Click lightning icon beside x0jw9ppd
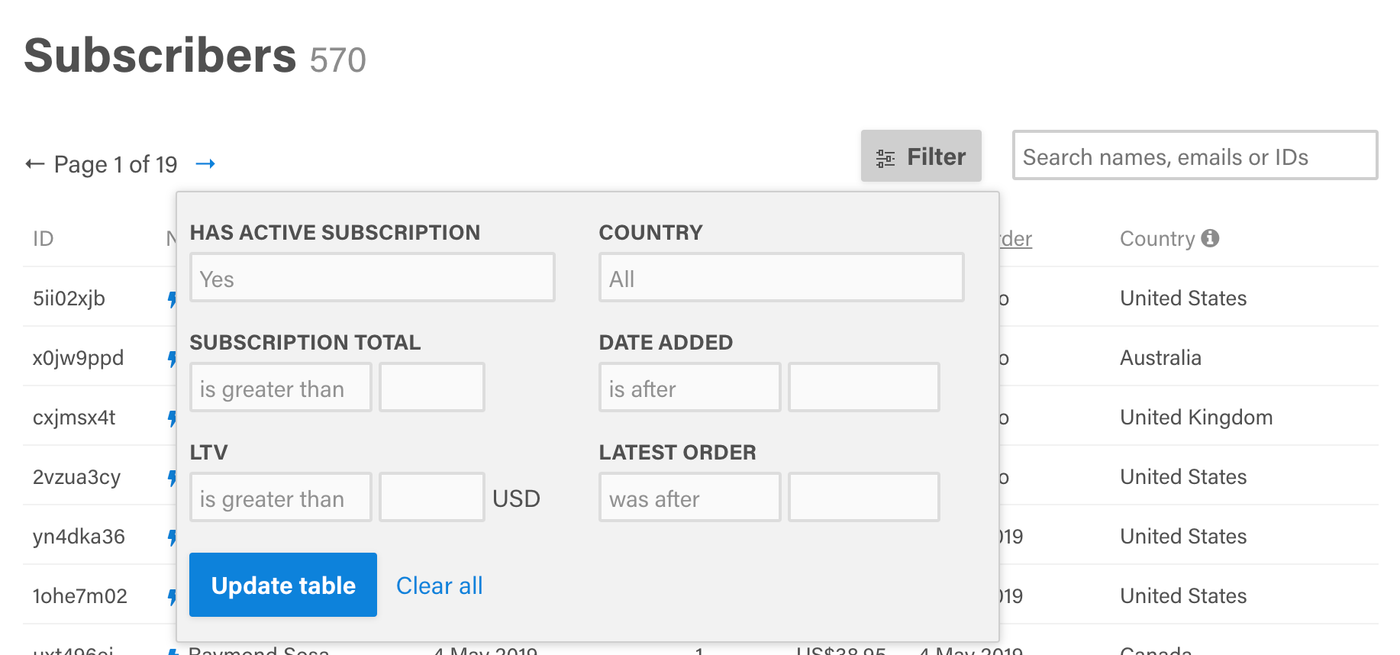Screen dimensions: 1400x655 pyautogui.click(x=171, y=358)
